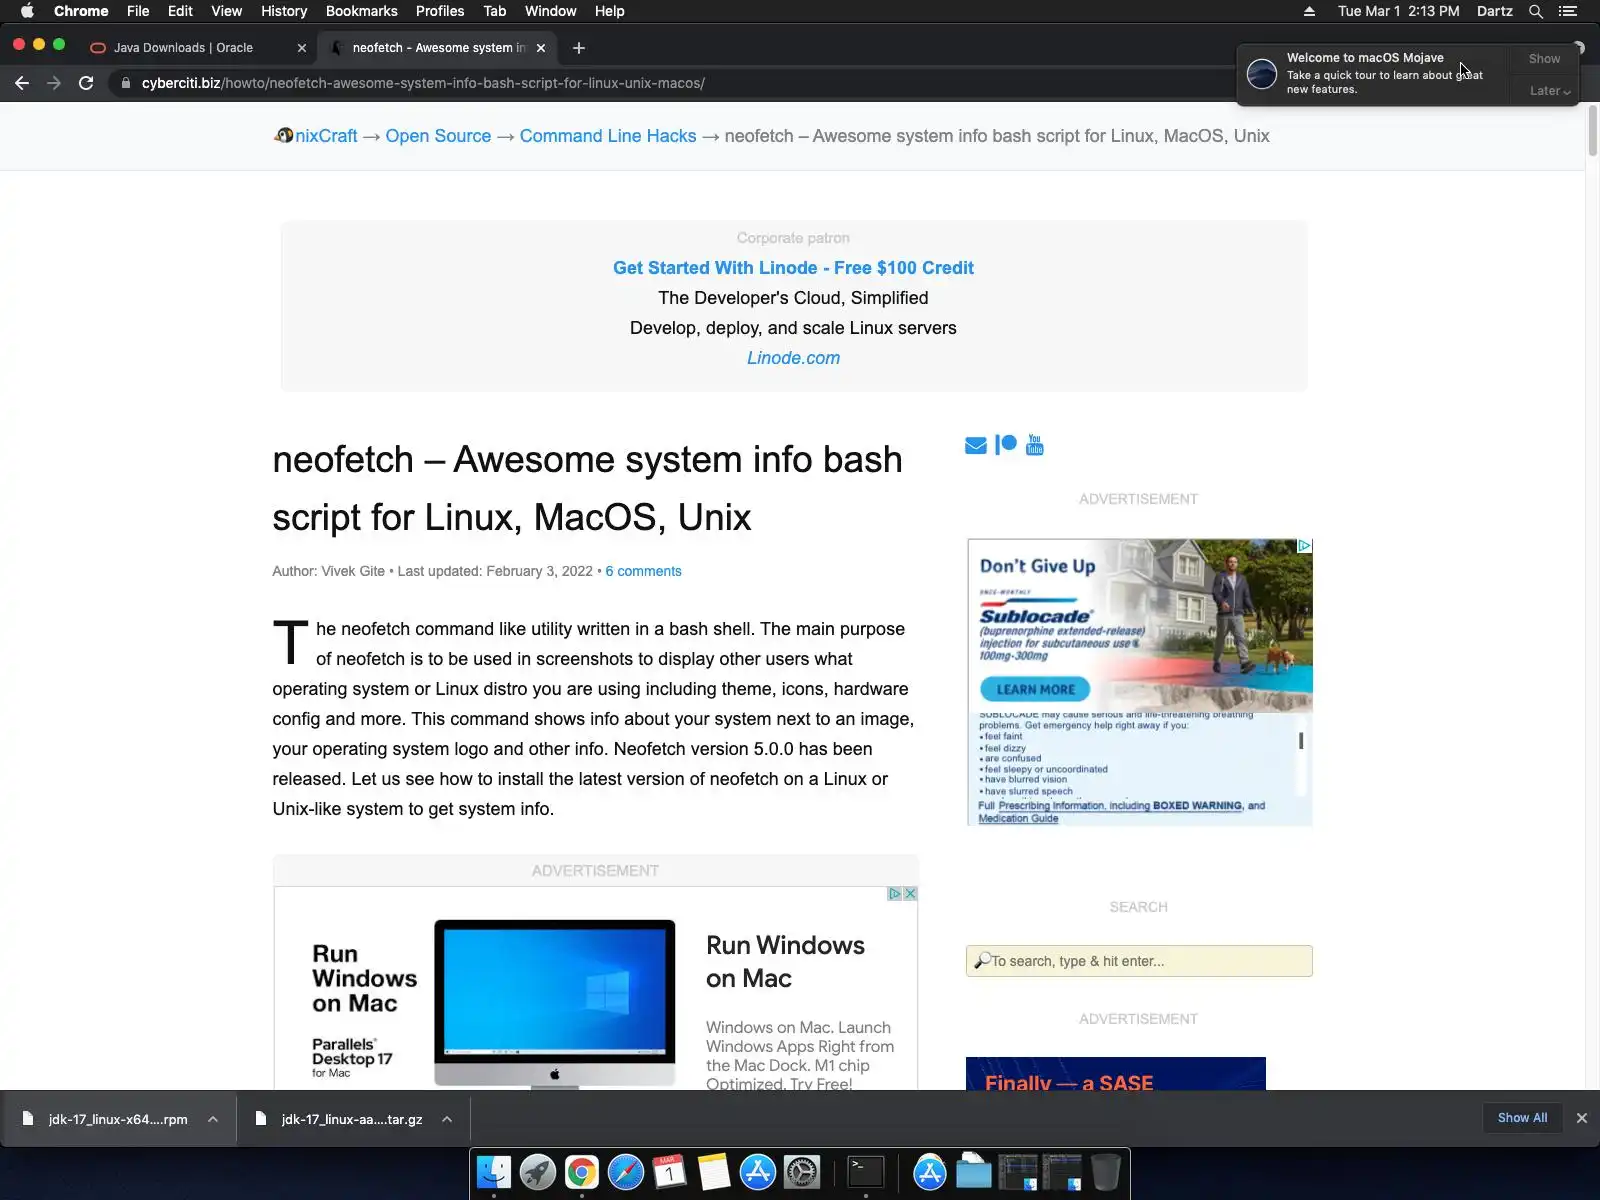Click the eject icon in menu bar
Screen dimensions: 1600x1200
tap(1309, 11)
